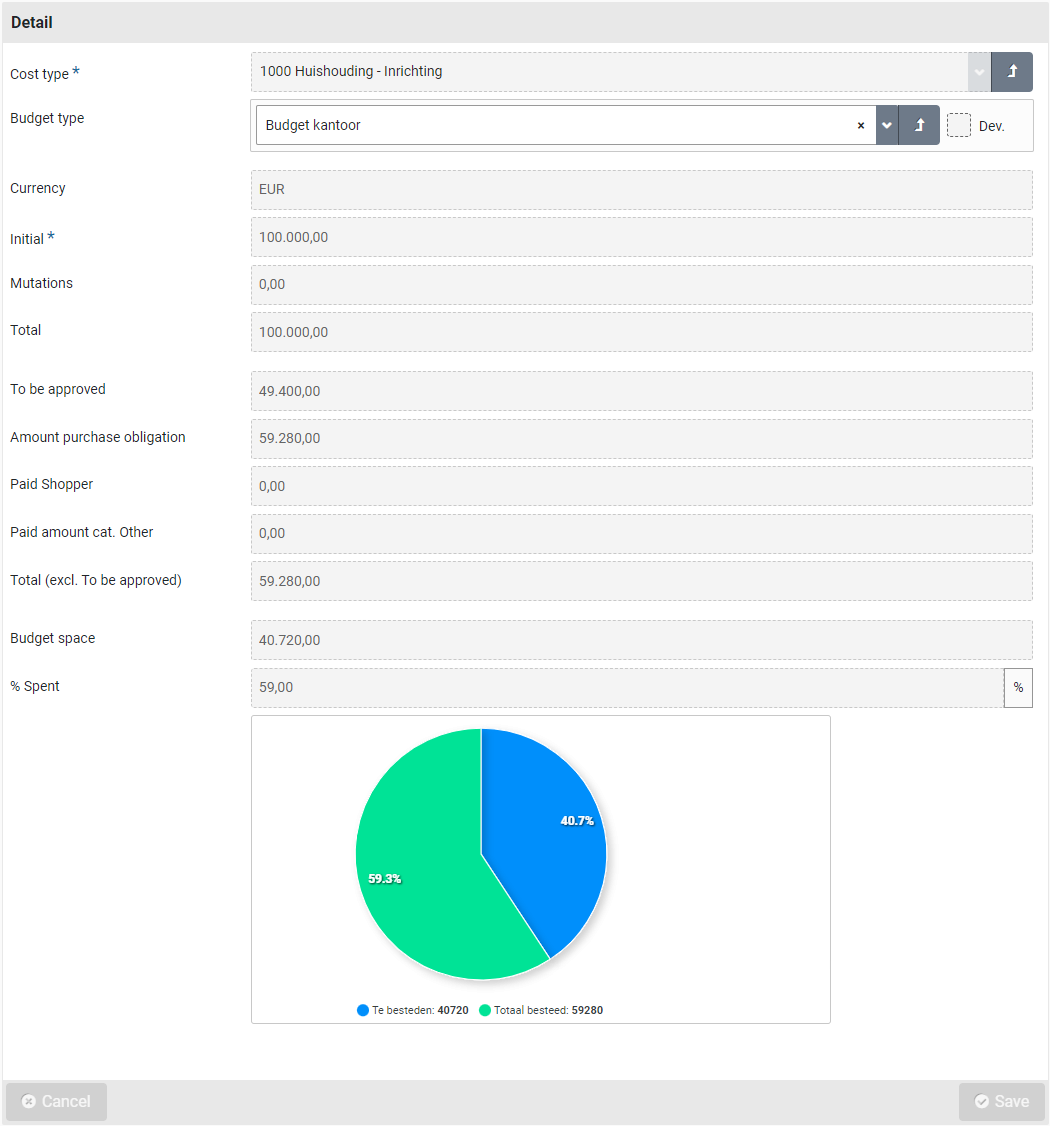
Task: Click the To be approved field
Action: coord(640,391)
